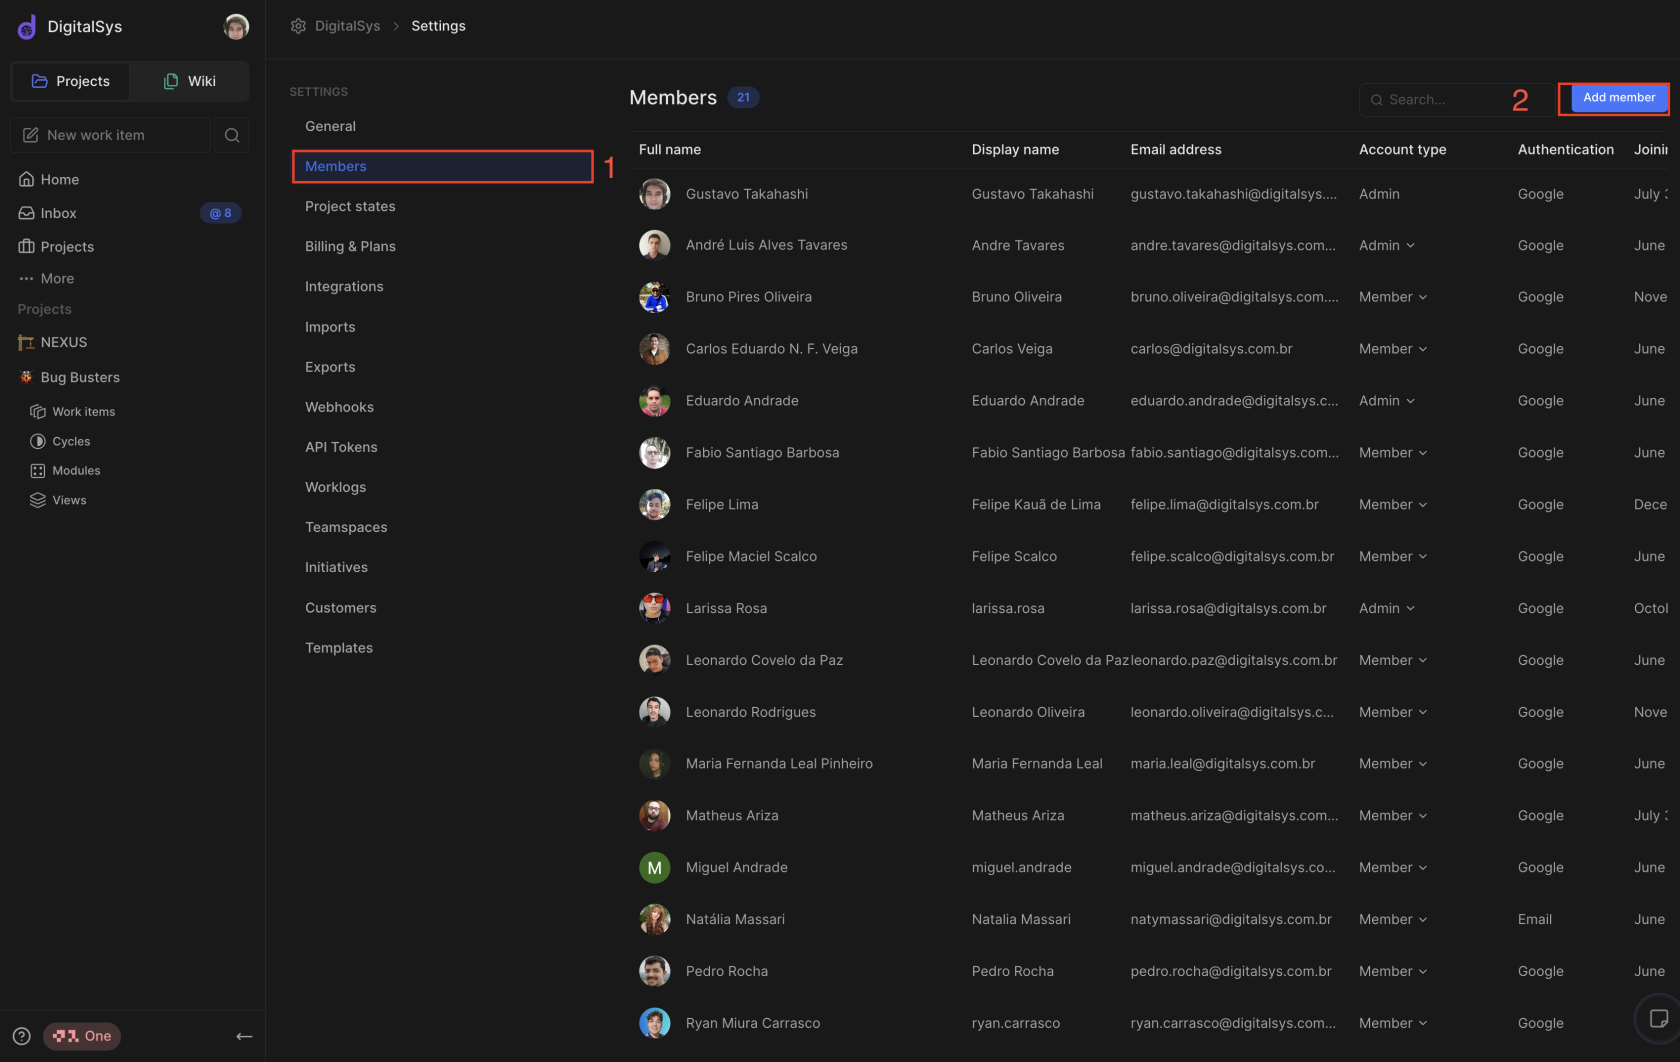This screenshot has height=1062, width=1680.
Task: Change role dropdown for Bruno Pires Oliveira
Action: [x=1393, y=297]
